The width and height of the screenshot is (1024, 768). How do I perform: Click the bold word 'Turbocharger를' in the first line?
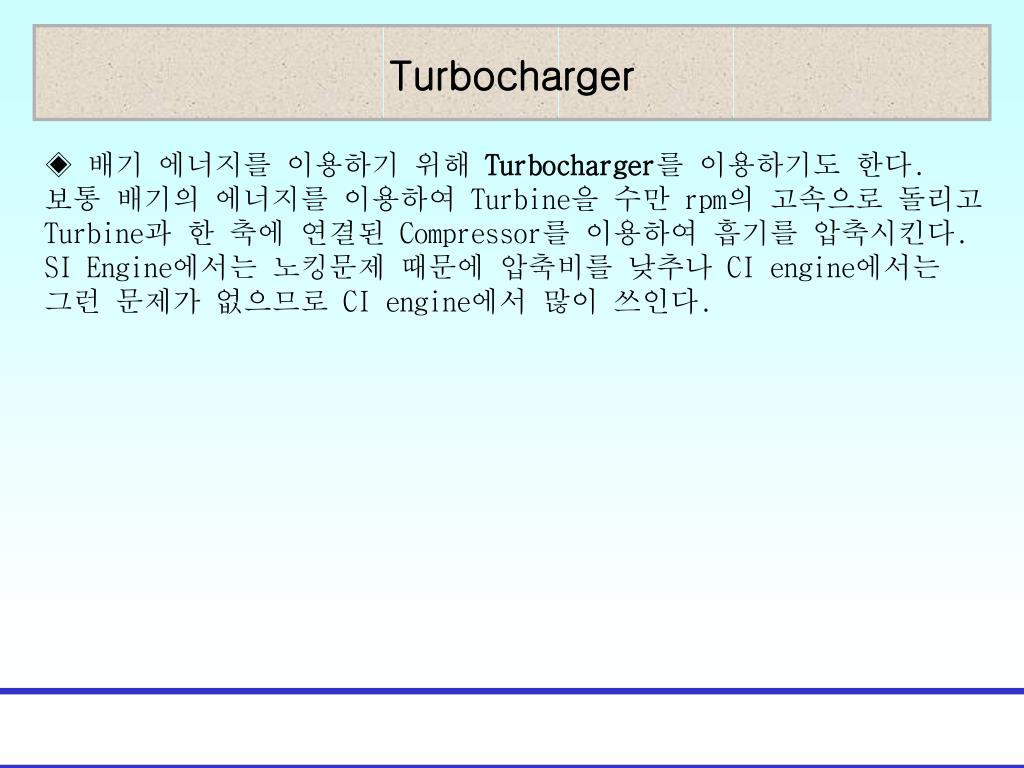click(583, 165)
